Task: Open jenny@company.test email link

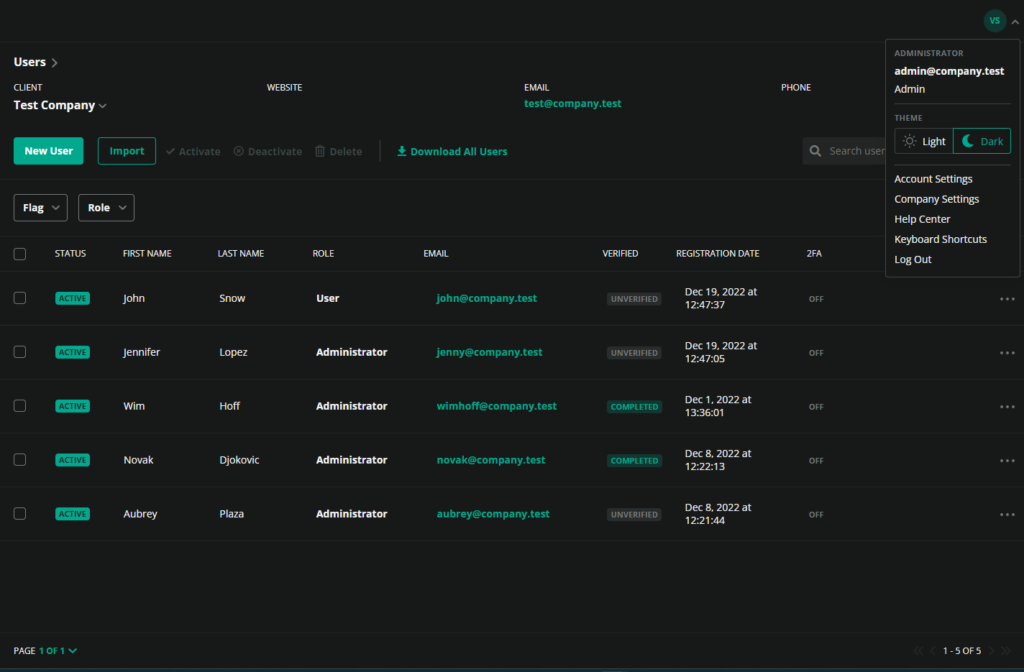Action: tap(489, 352)
